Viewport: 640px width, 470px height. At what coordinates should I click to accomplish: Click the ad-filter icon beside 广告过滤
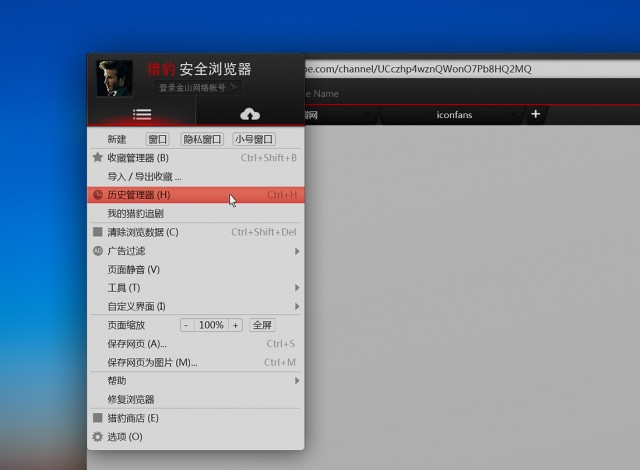tap(98, 251)
